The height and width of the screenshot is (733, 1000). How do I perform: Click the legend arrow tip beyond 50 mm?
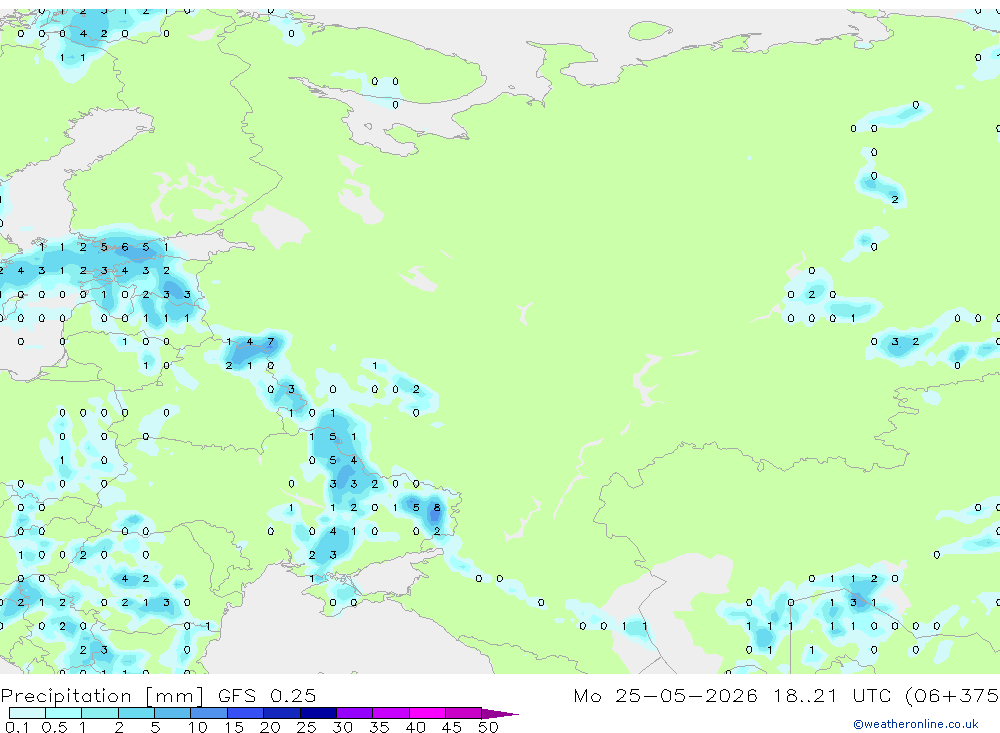[x=500, y=713]
